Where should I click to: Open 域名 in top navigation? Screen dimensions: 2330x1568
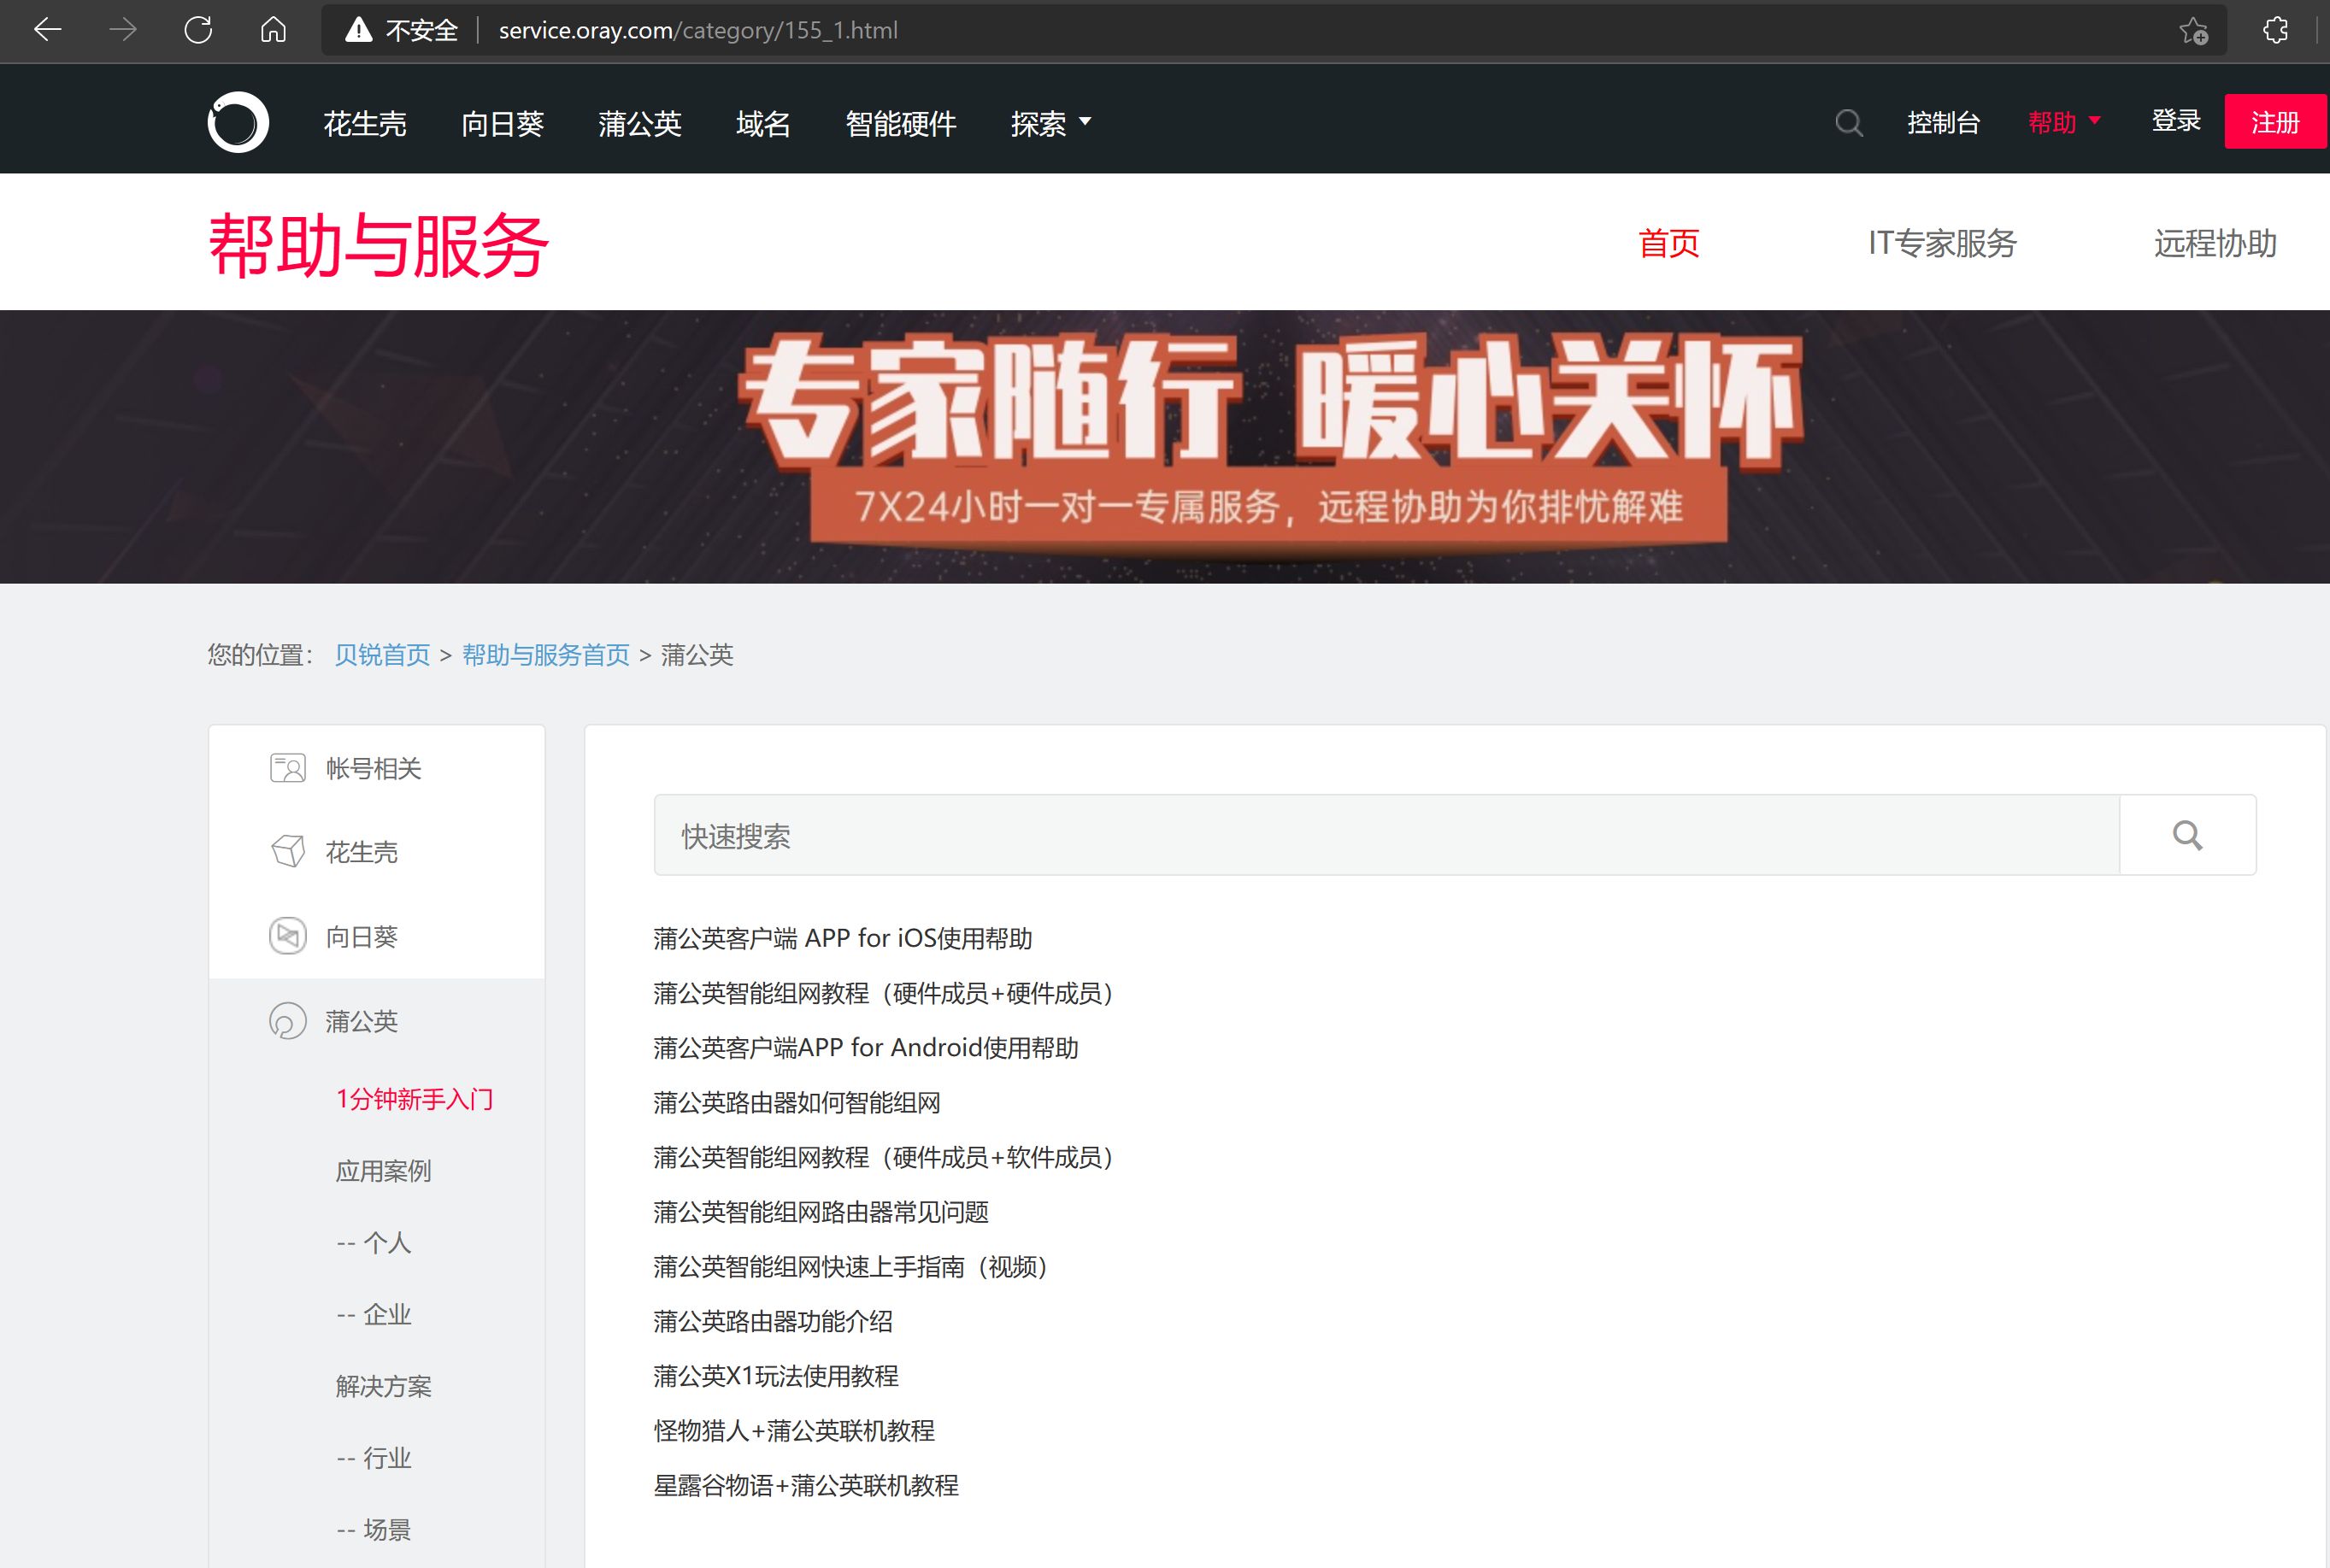764,123
